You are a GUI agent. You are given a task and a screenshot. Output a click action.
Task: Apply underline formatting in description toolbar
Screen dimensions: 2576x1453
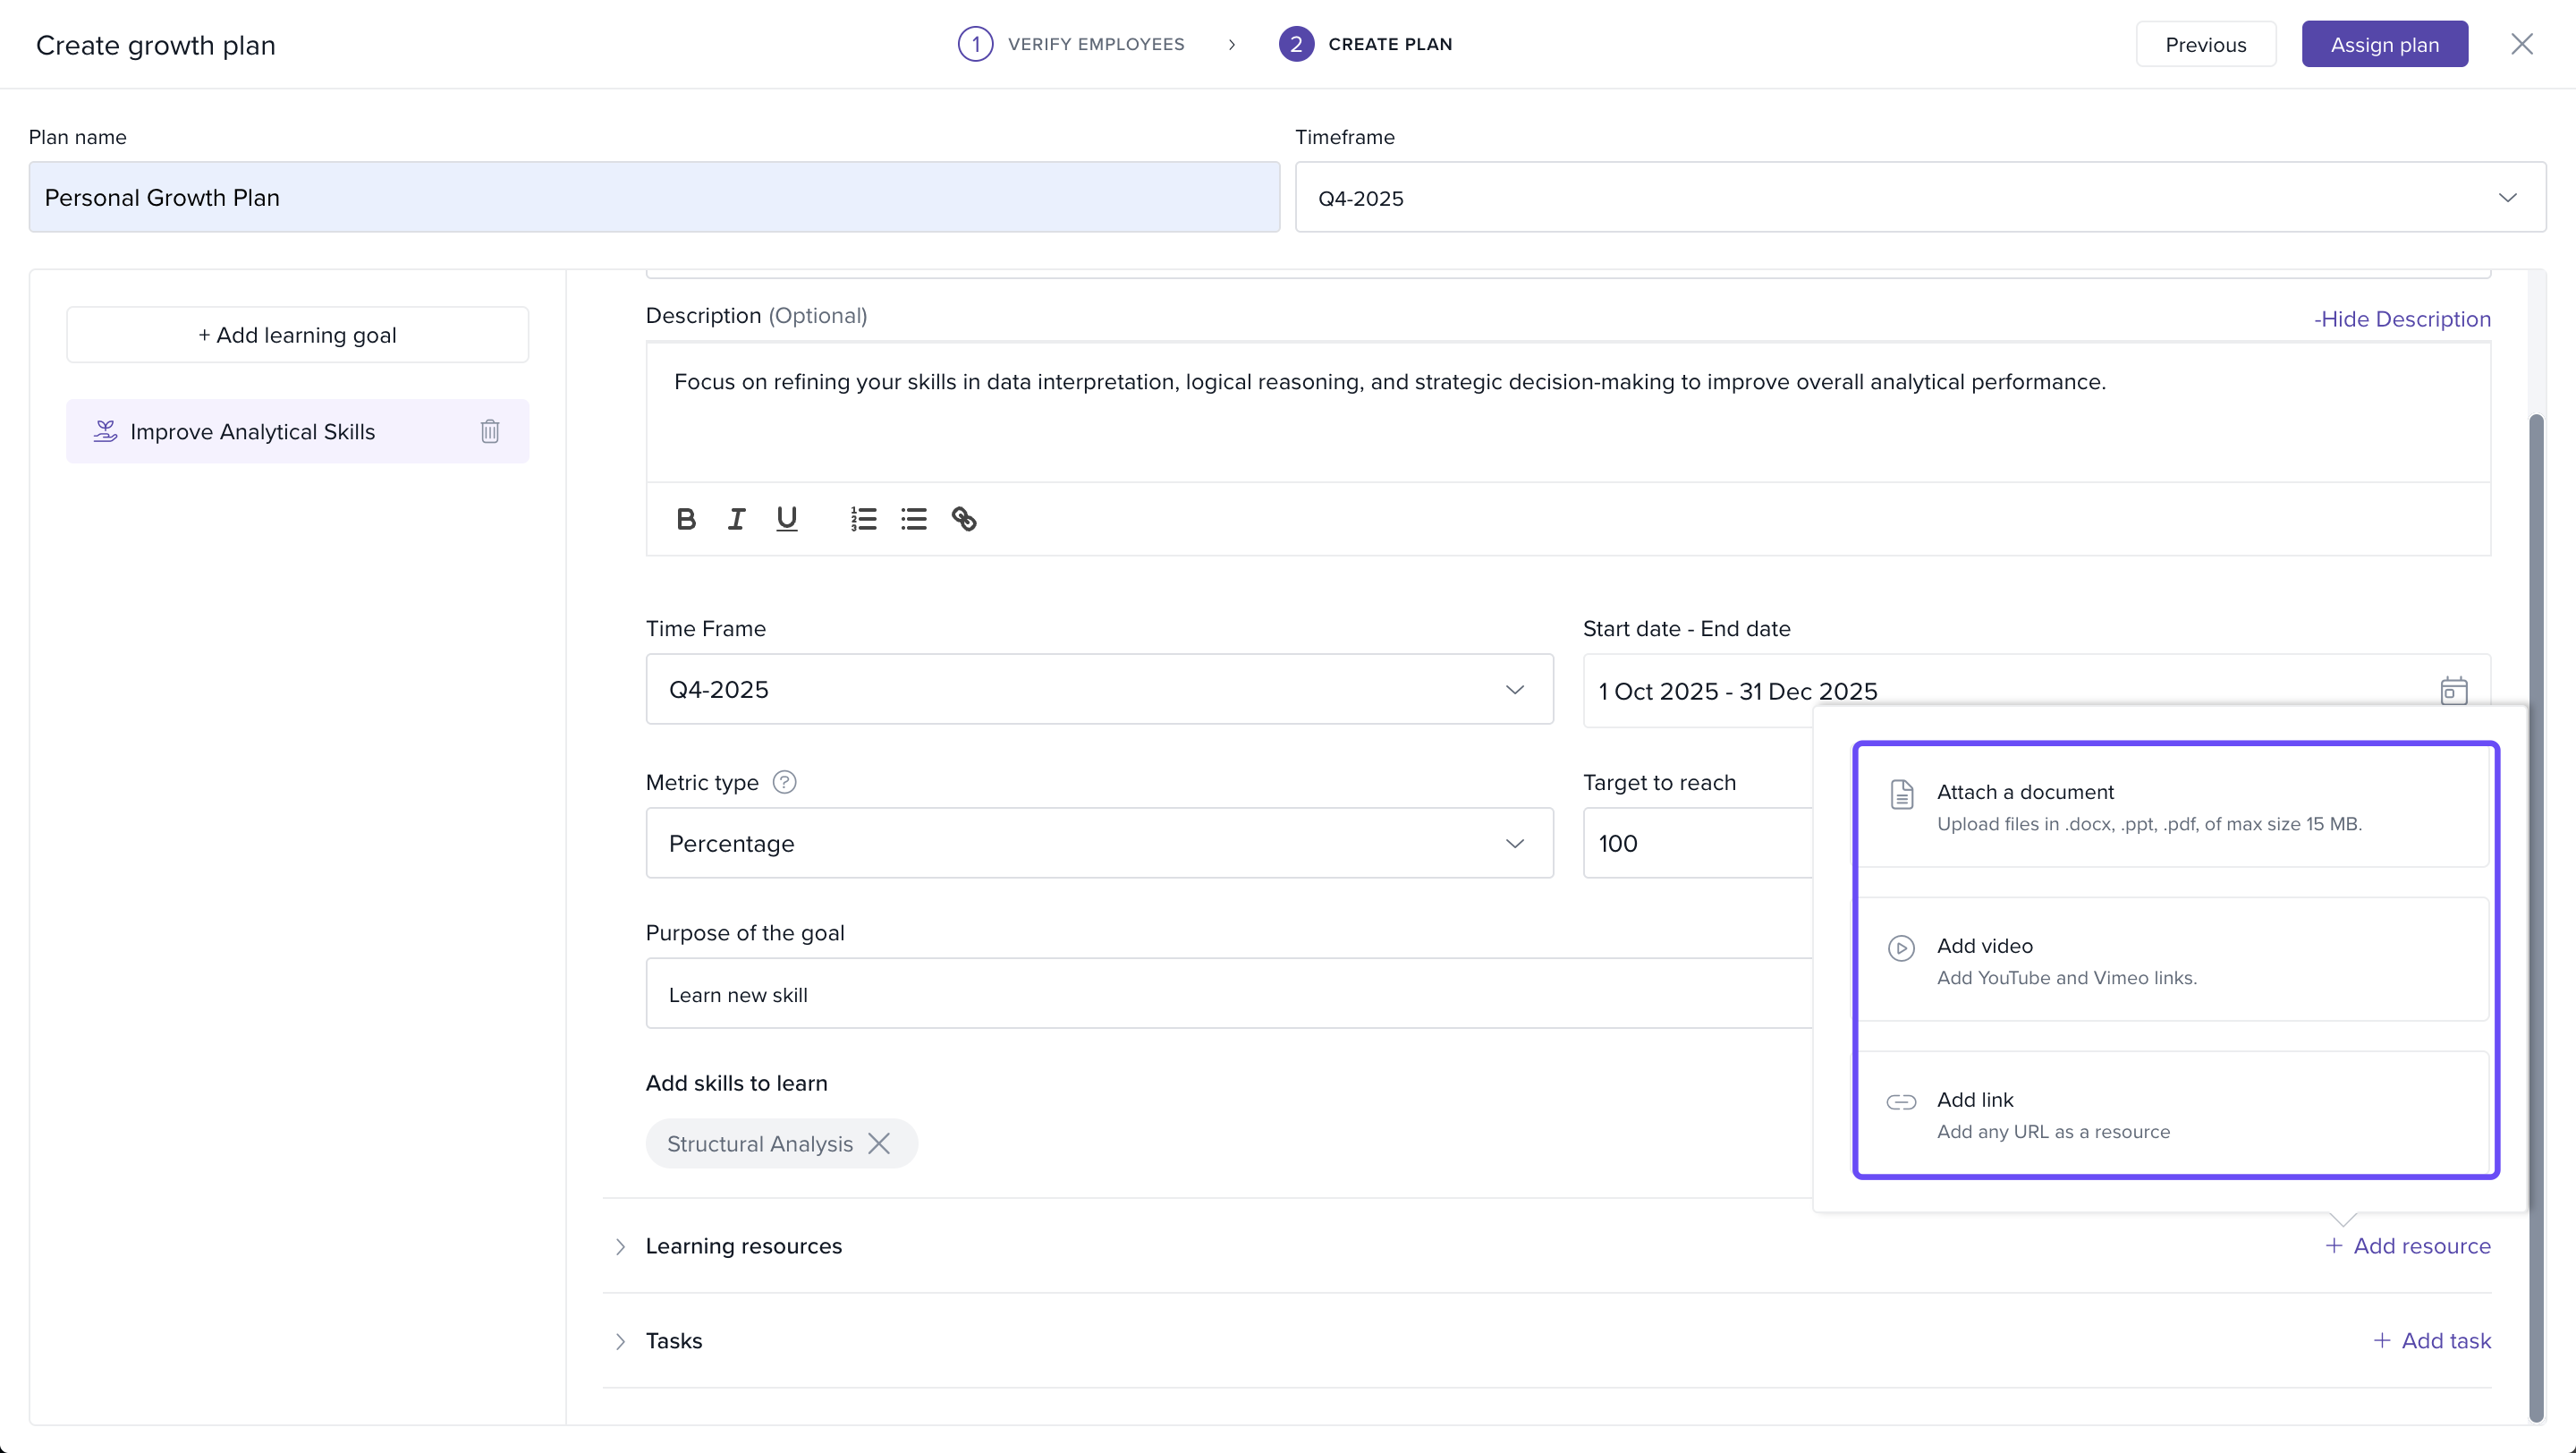(x=787, y=519)
